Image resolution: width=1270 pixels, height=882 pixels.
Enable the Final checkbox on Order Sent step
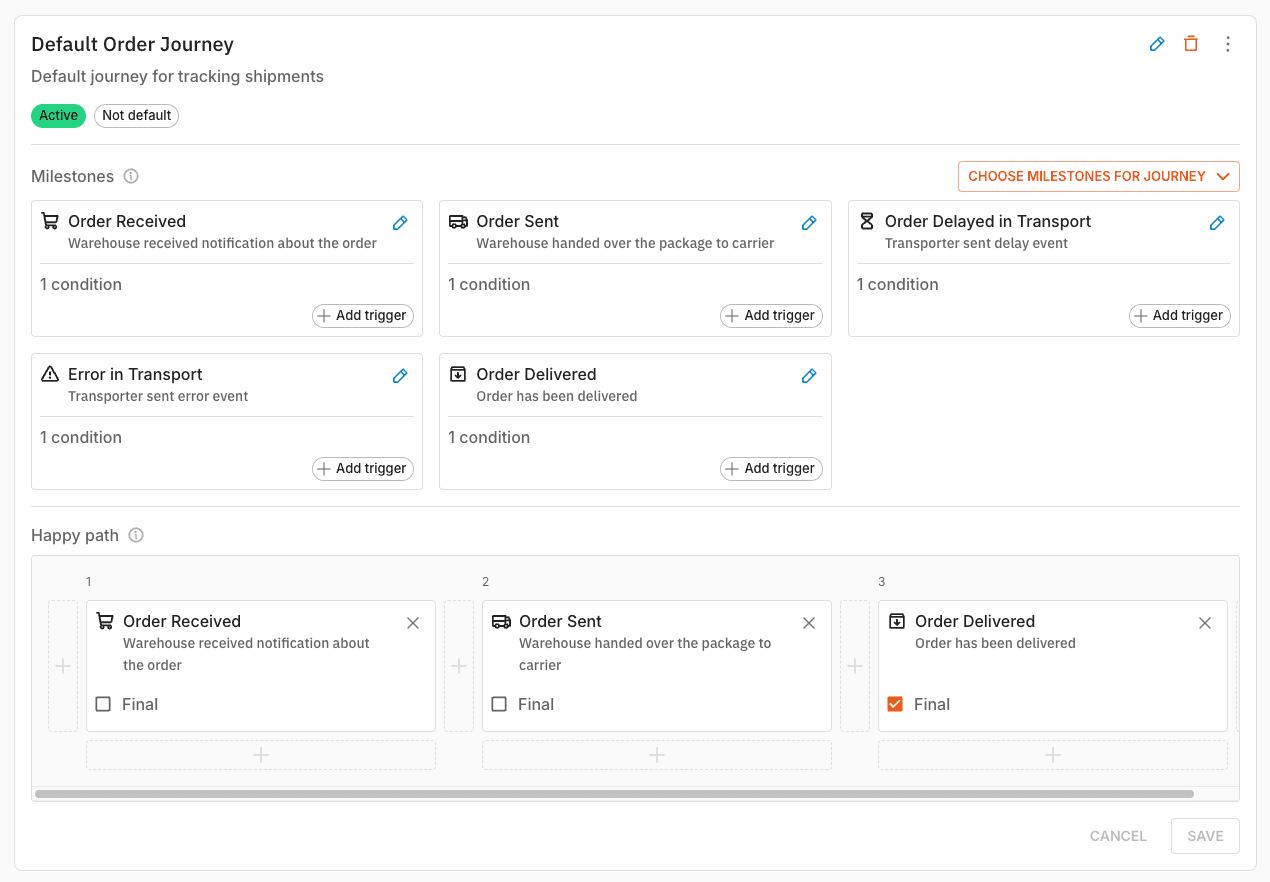498,704
